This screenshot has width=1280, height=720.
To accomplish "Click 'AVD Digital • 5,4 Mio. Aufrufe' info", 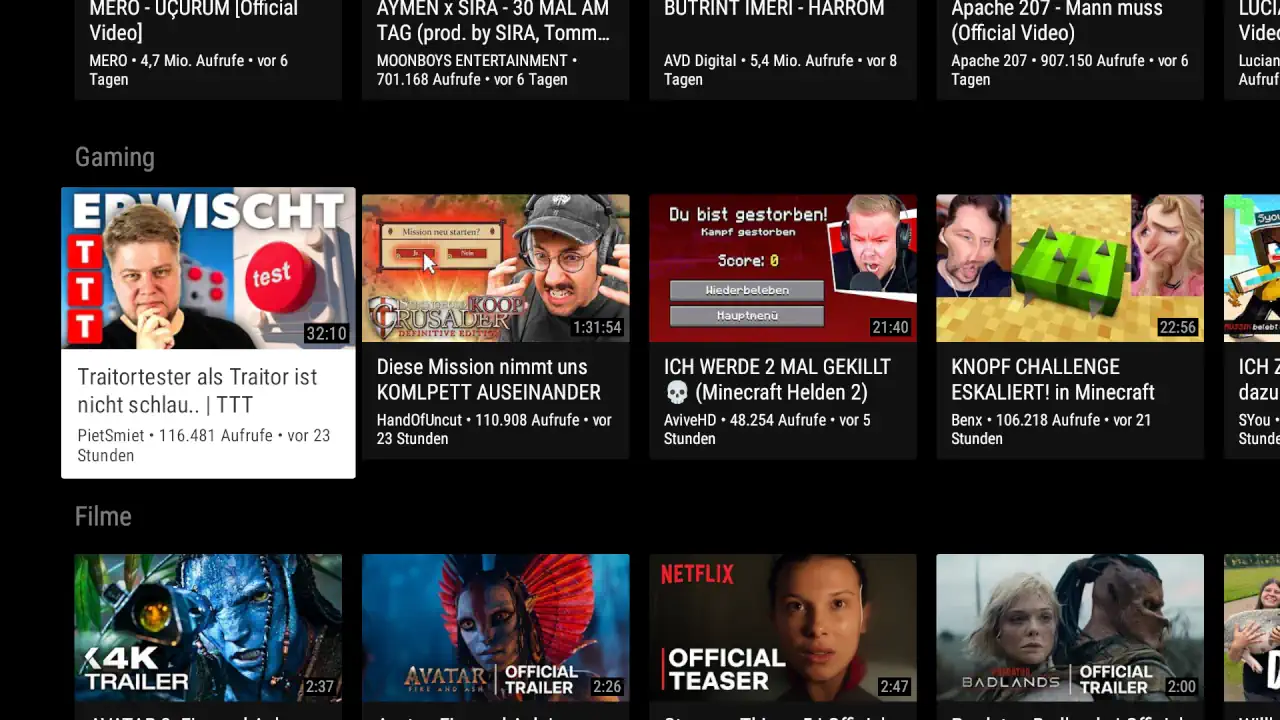I will [x=780, y=70].
